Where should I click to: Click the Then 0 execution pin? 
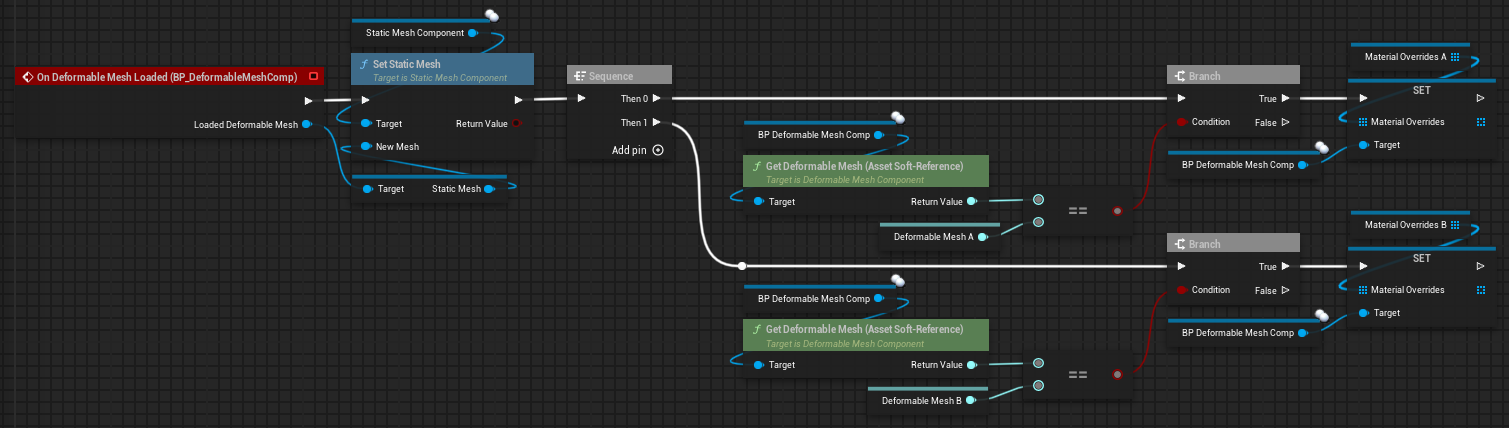[657, 98]
